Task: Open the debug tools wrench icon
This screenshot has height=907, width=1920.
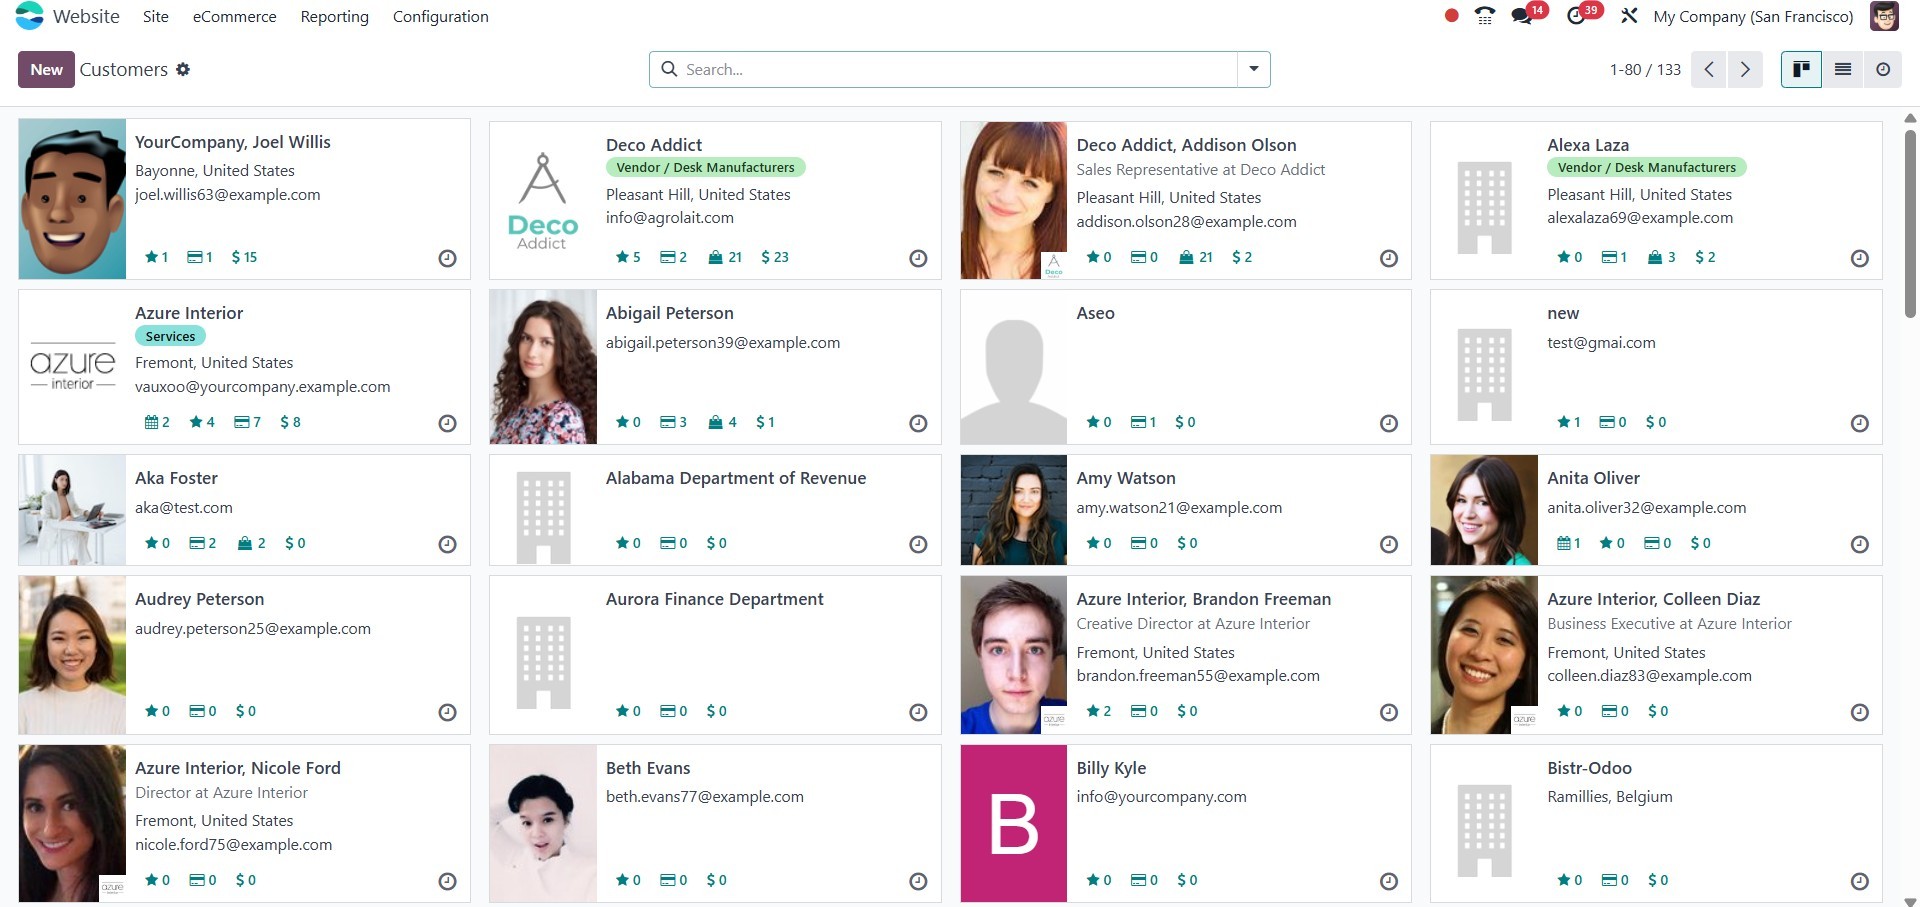Action: tap(1629, 16)
